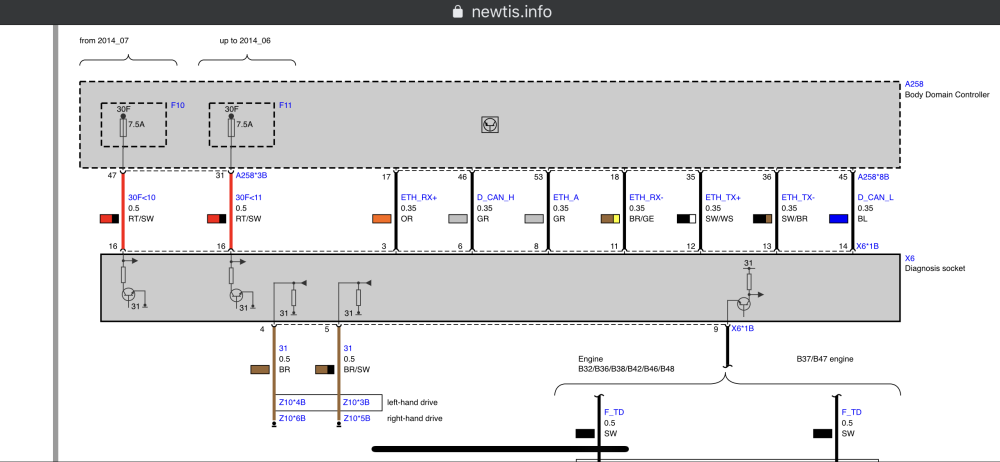Click the resistor symbol above pin 5
The width and height of the screenshot is (1000, 462).
pos(358,297)
